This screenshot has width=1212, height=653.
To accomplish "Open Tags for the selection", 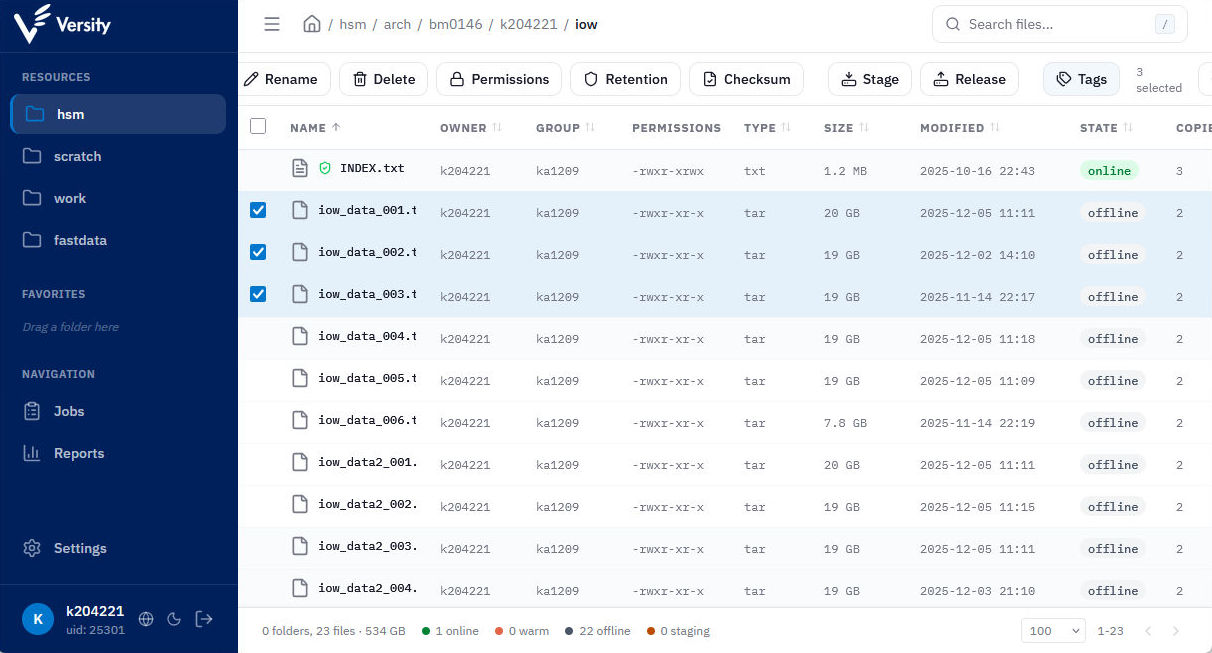I will click(1081, 79).
